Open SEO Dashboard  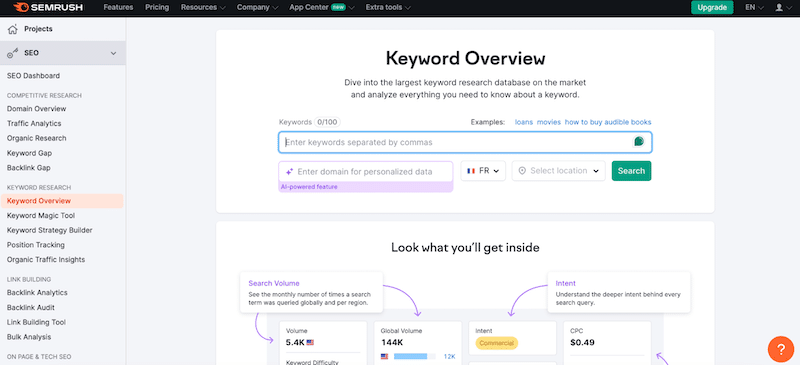[x=33, y=76]
